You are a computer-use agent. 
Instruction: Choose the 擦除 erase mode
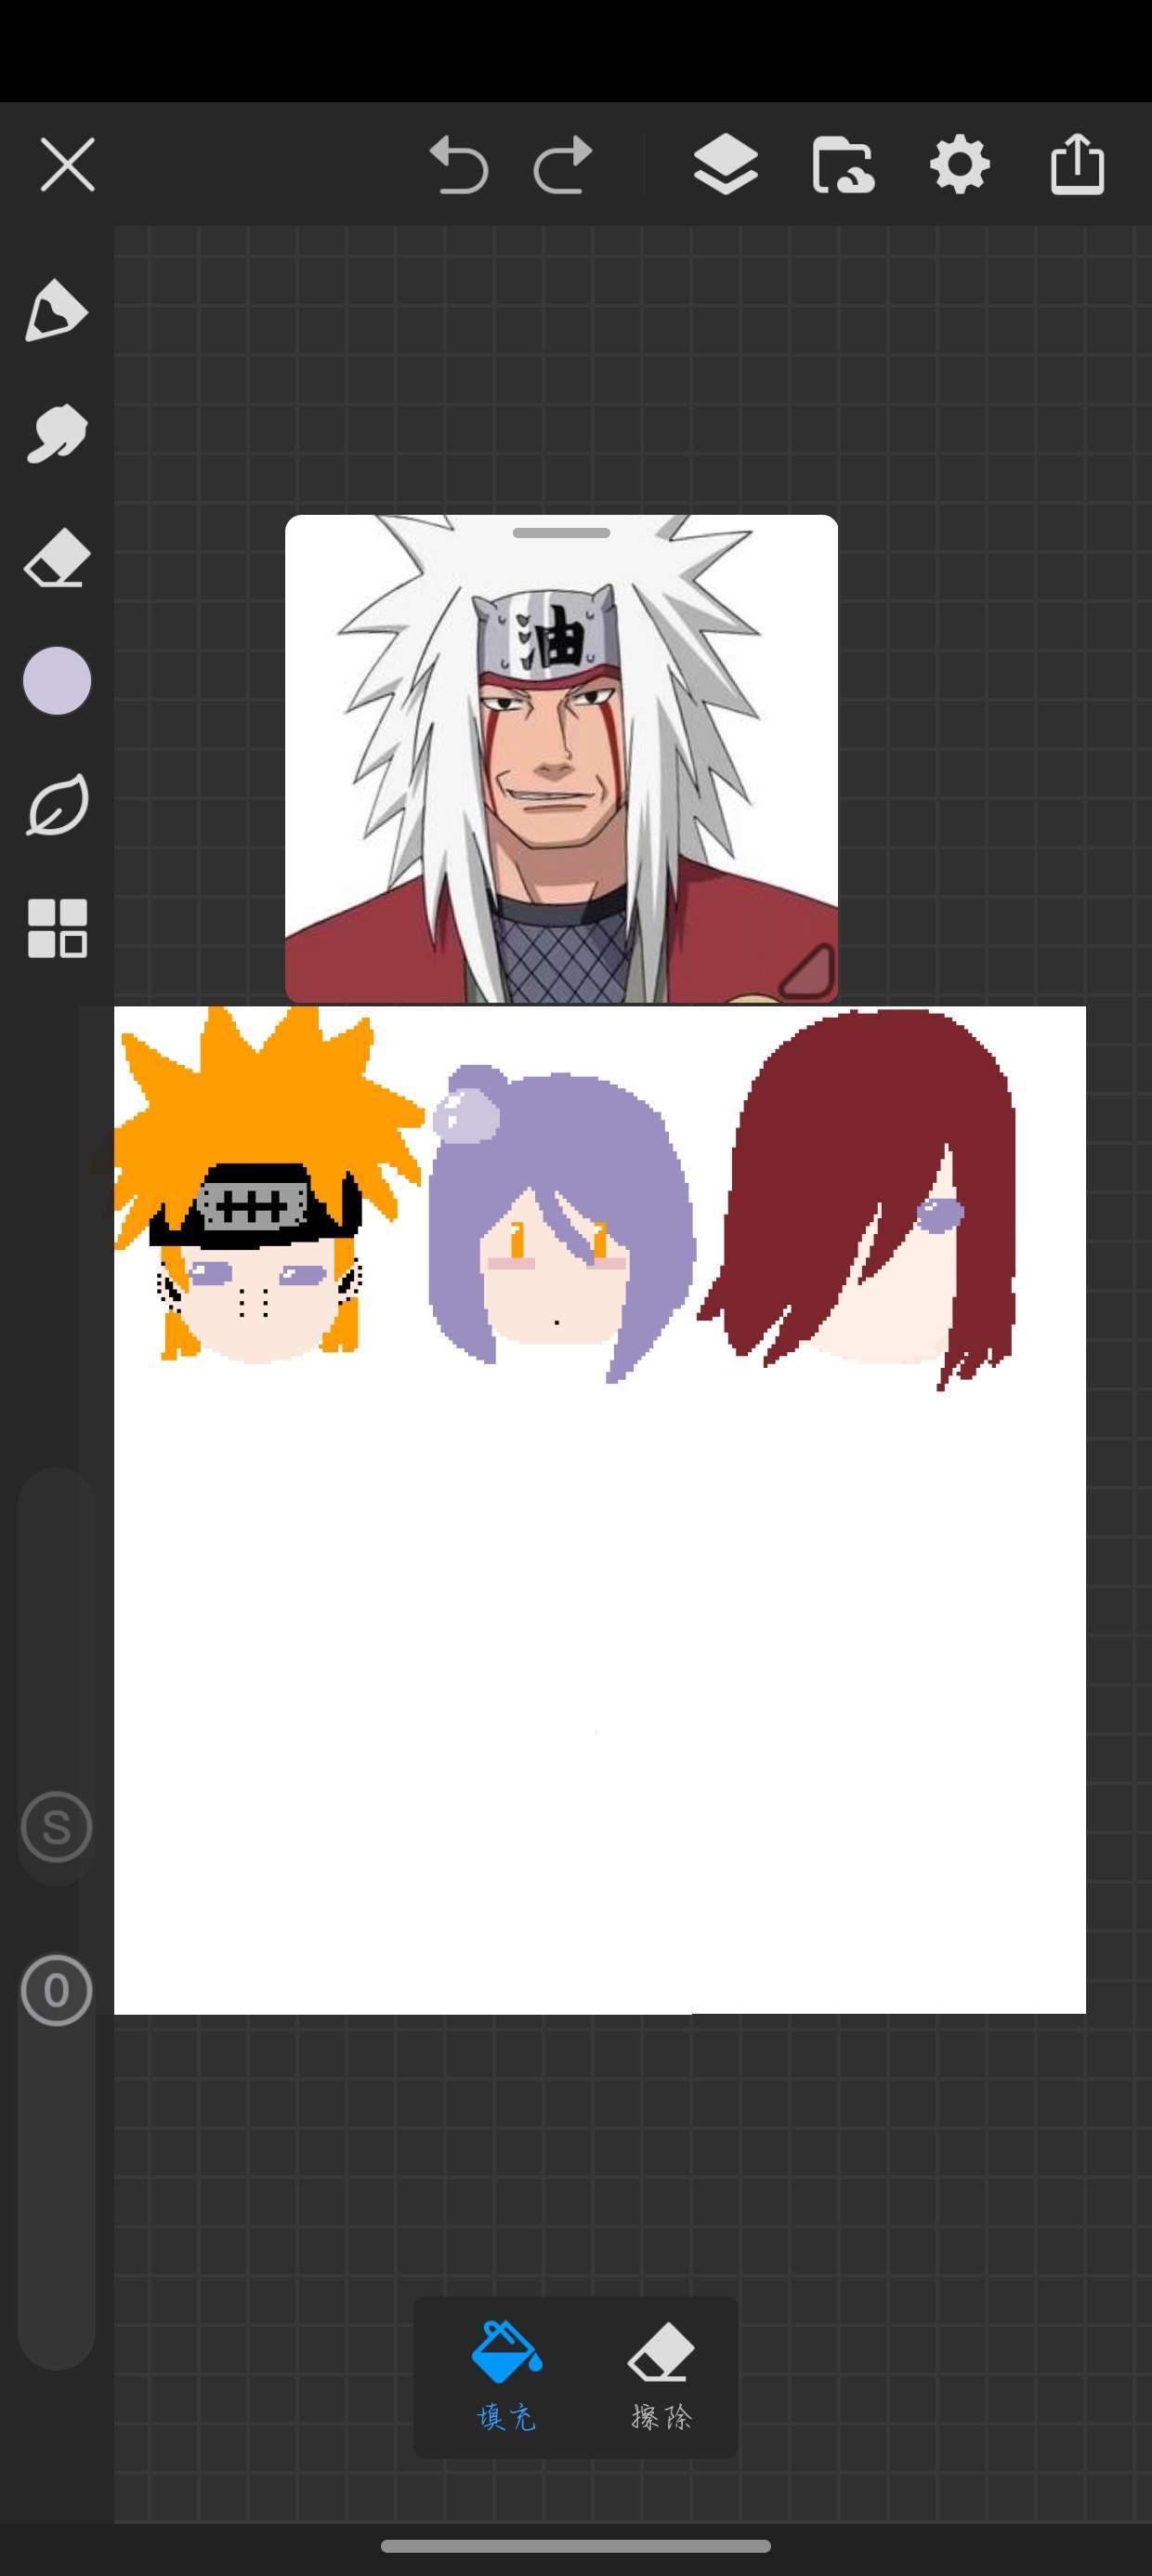(661, 2376)
